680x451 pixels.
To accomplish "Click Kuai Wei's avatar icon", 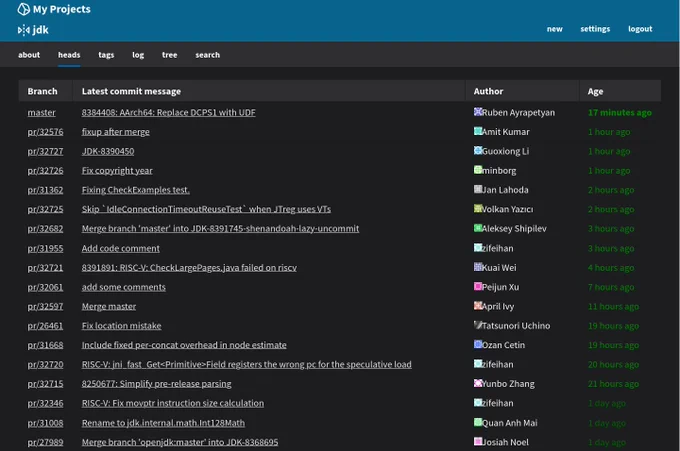I will click(478, 267).
